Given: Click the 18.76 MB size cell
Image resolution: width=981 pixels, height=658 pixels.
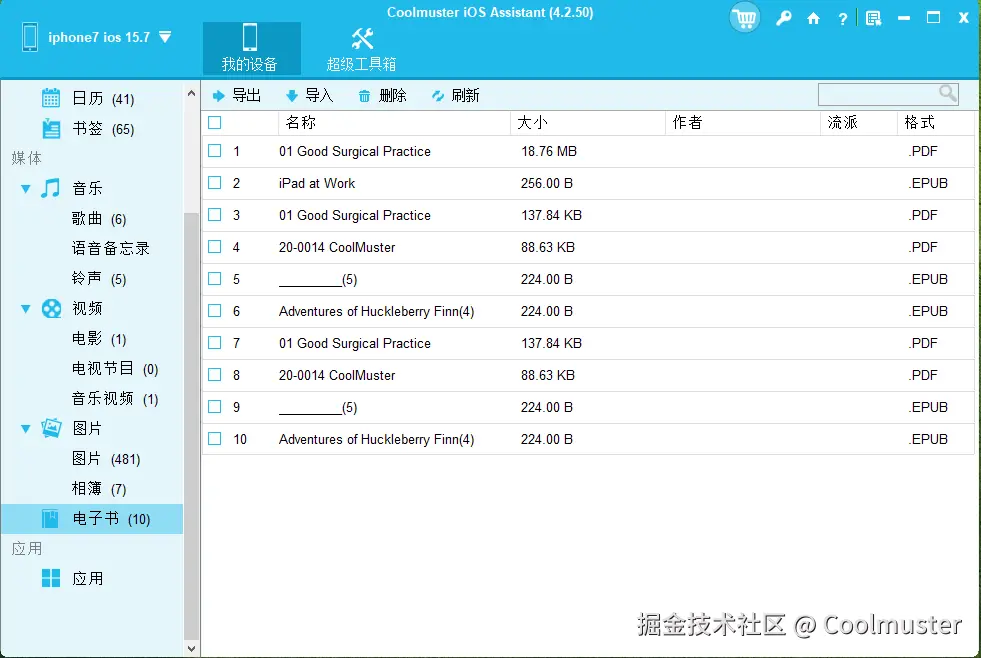Looking at the screenshot, I should [549, 151].
